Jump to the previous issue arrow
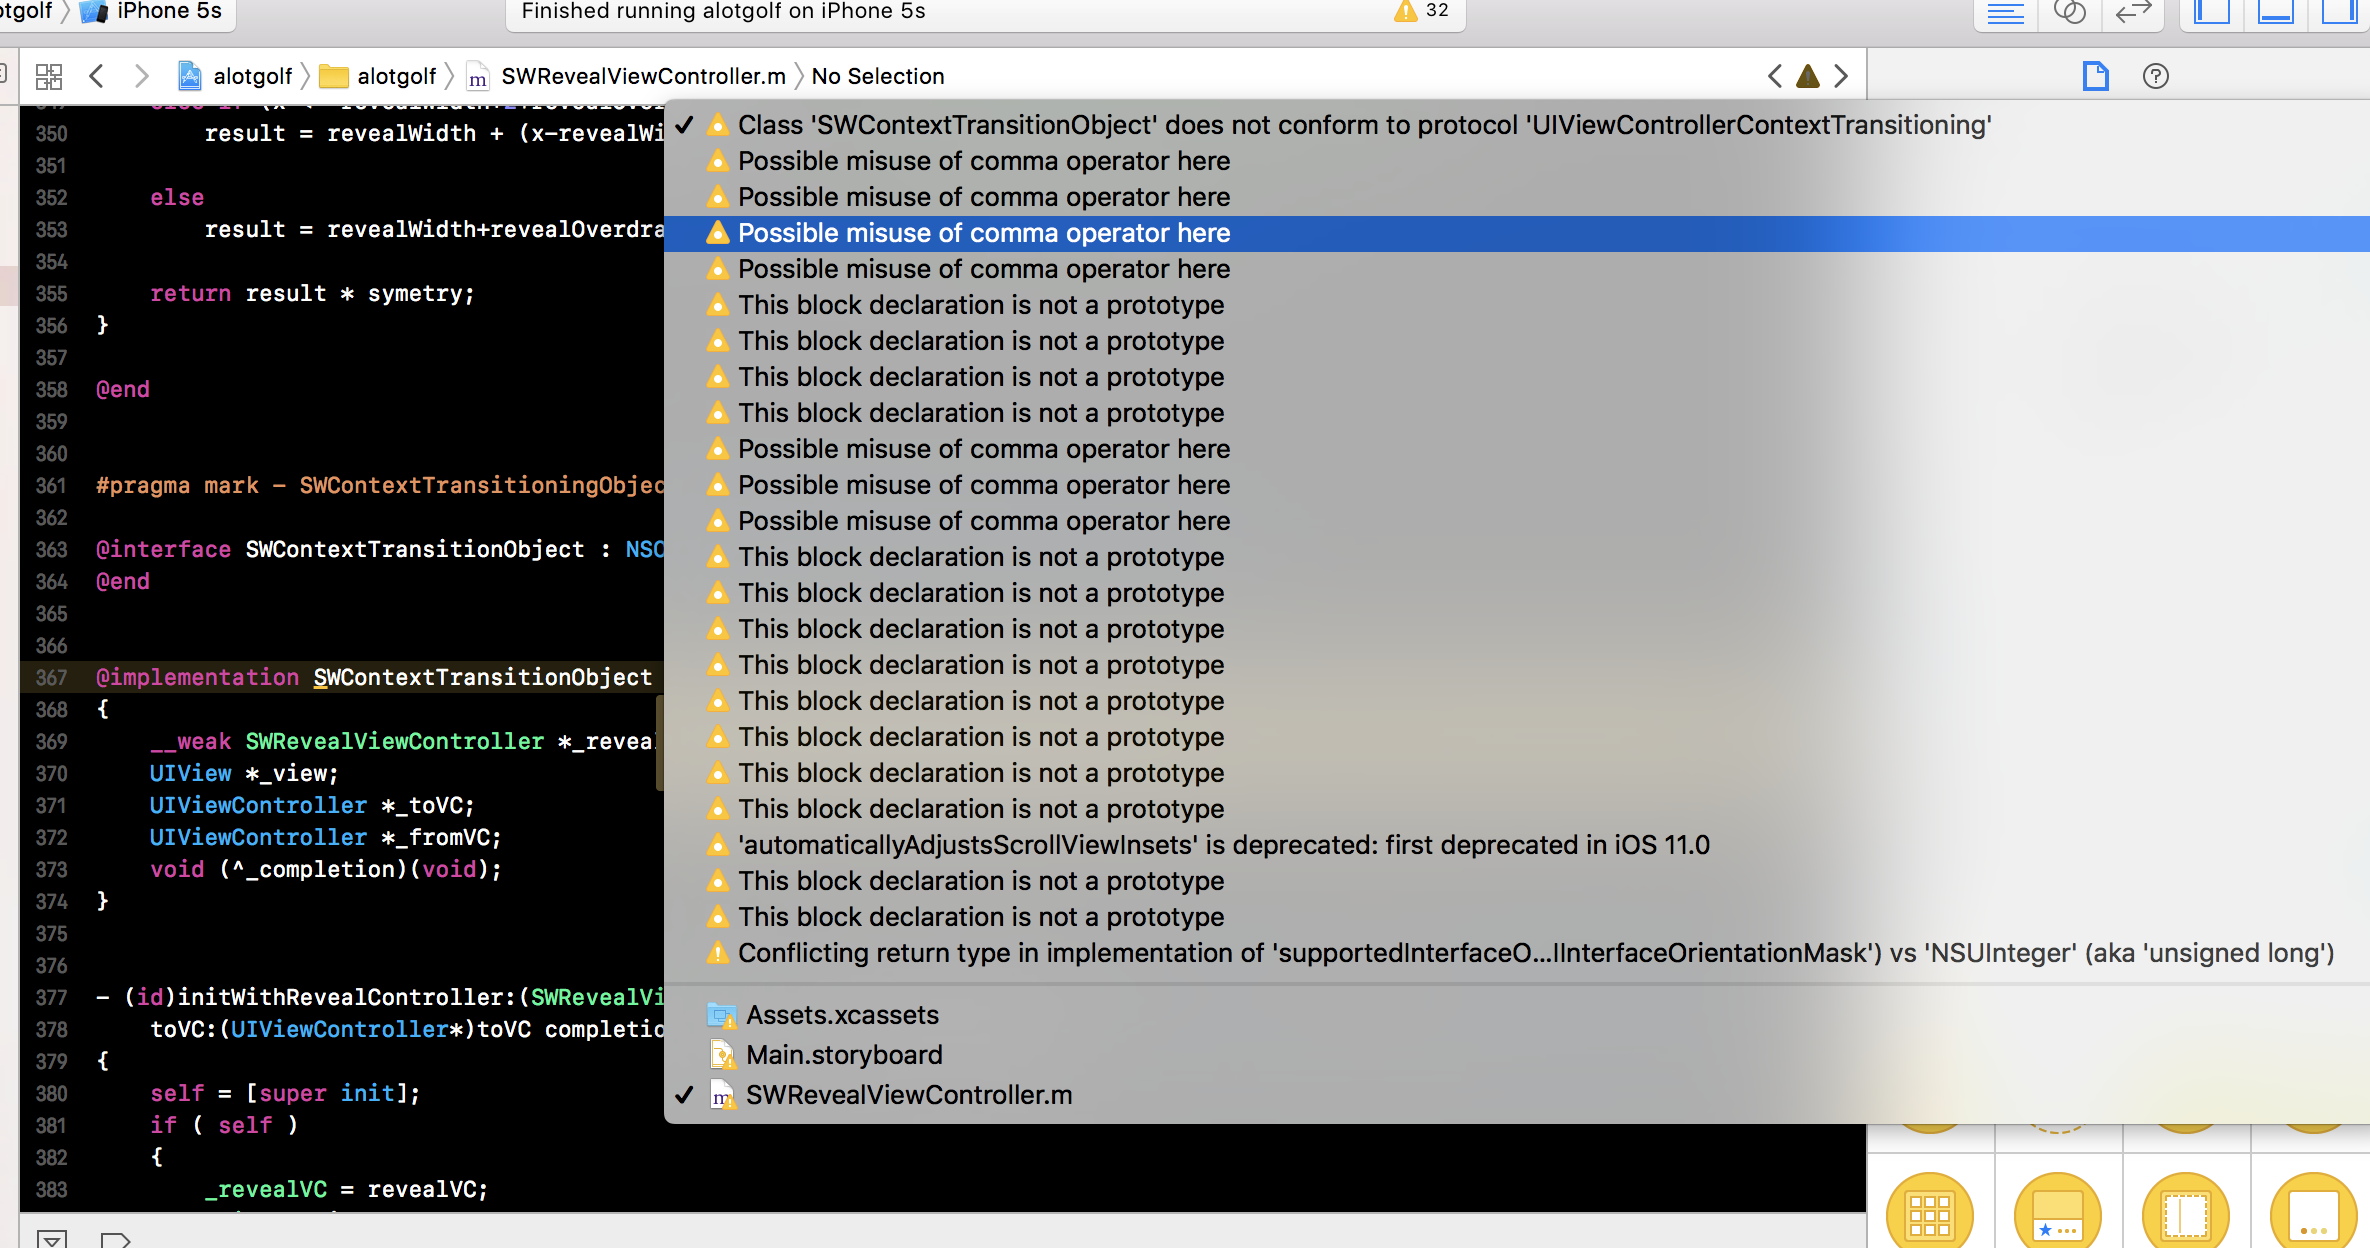This screenshot has height=1248, width=2370. (x=1775, y=76)
